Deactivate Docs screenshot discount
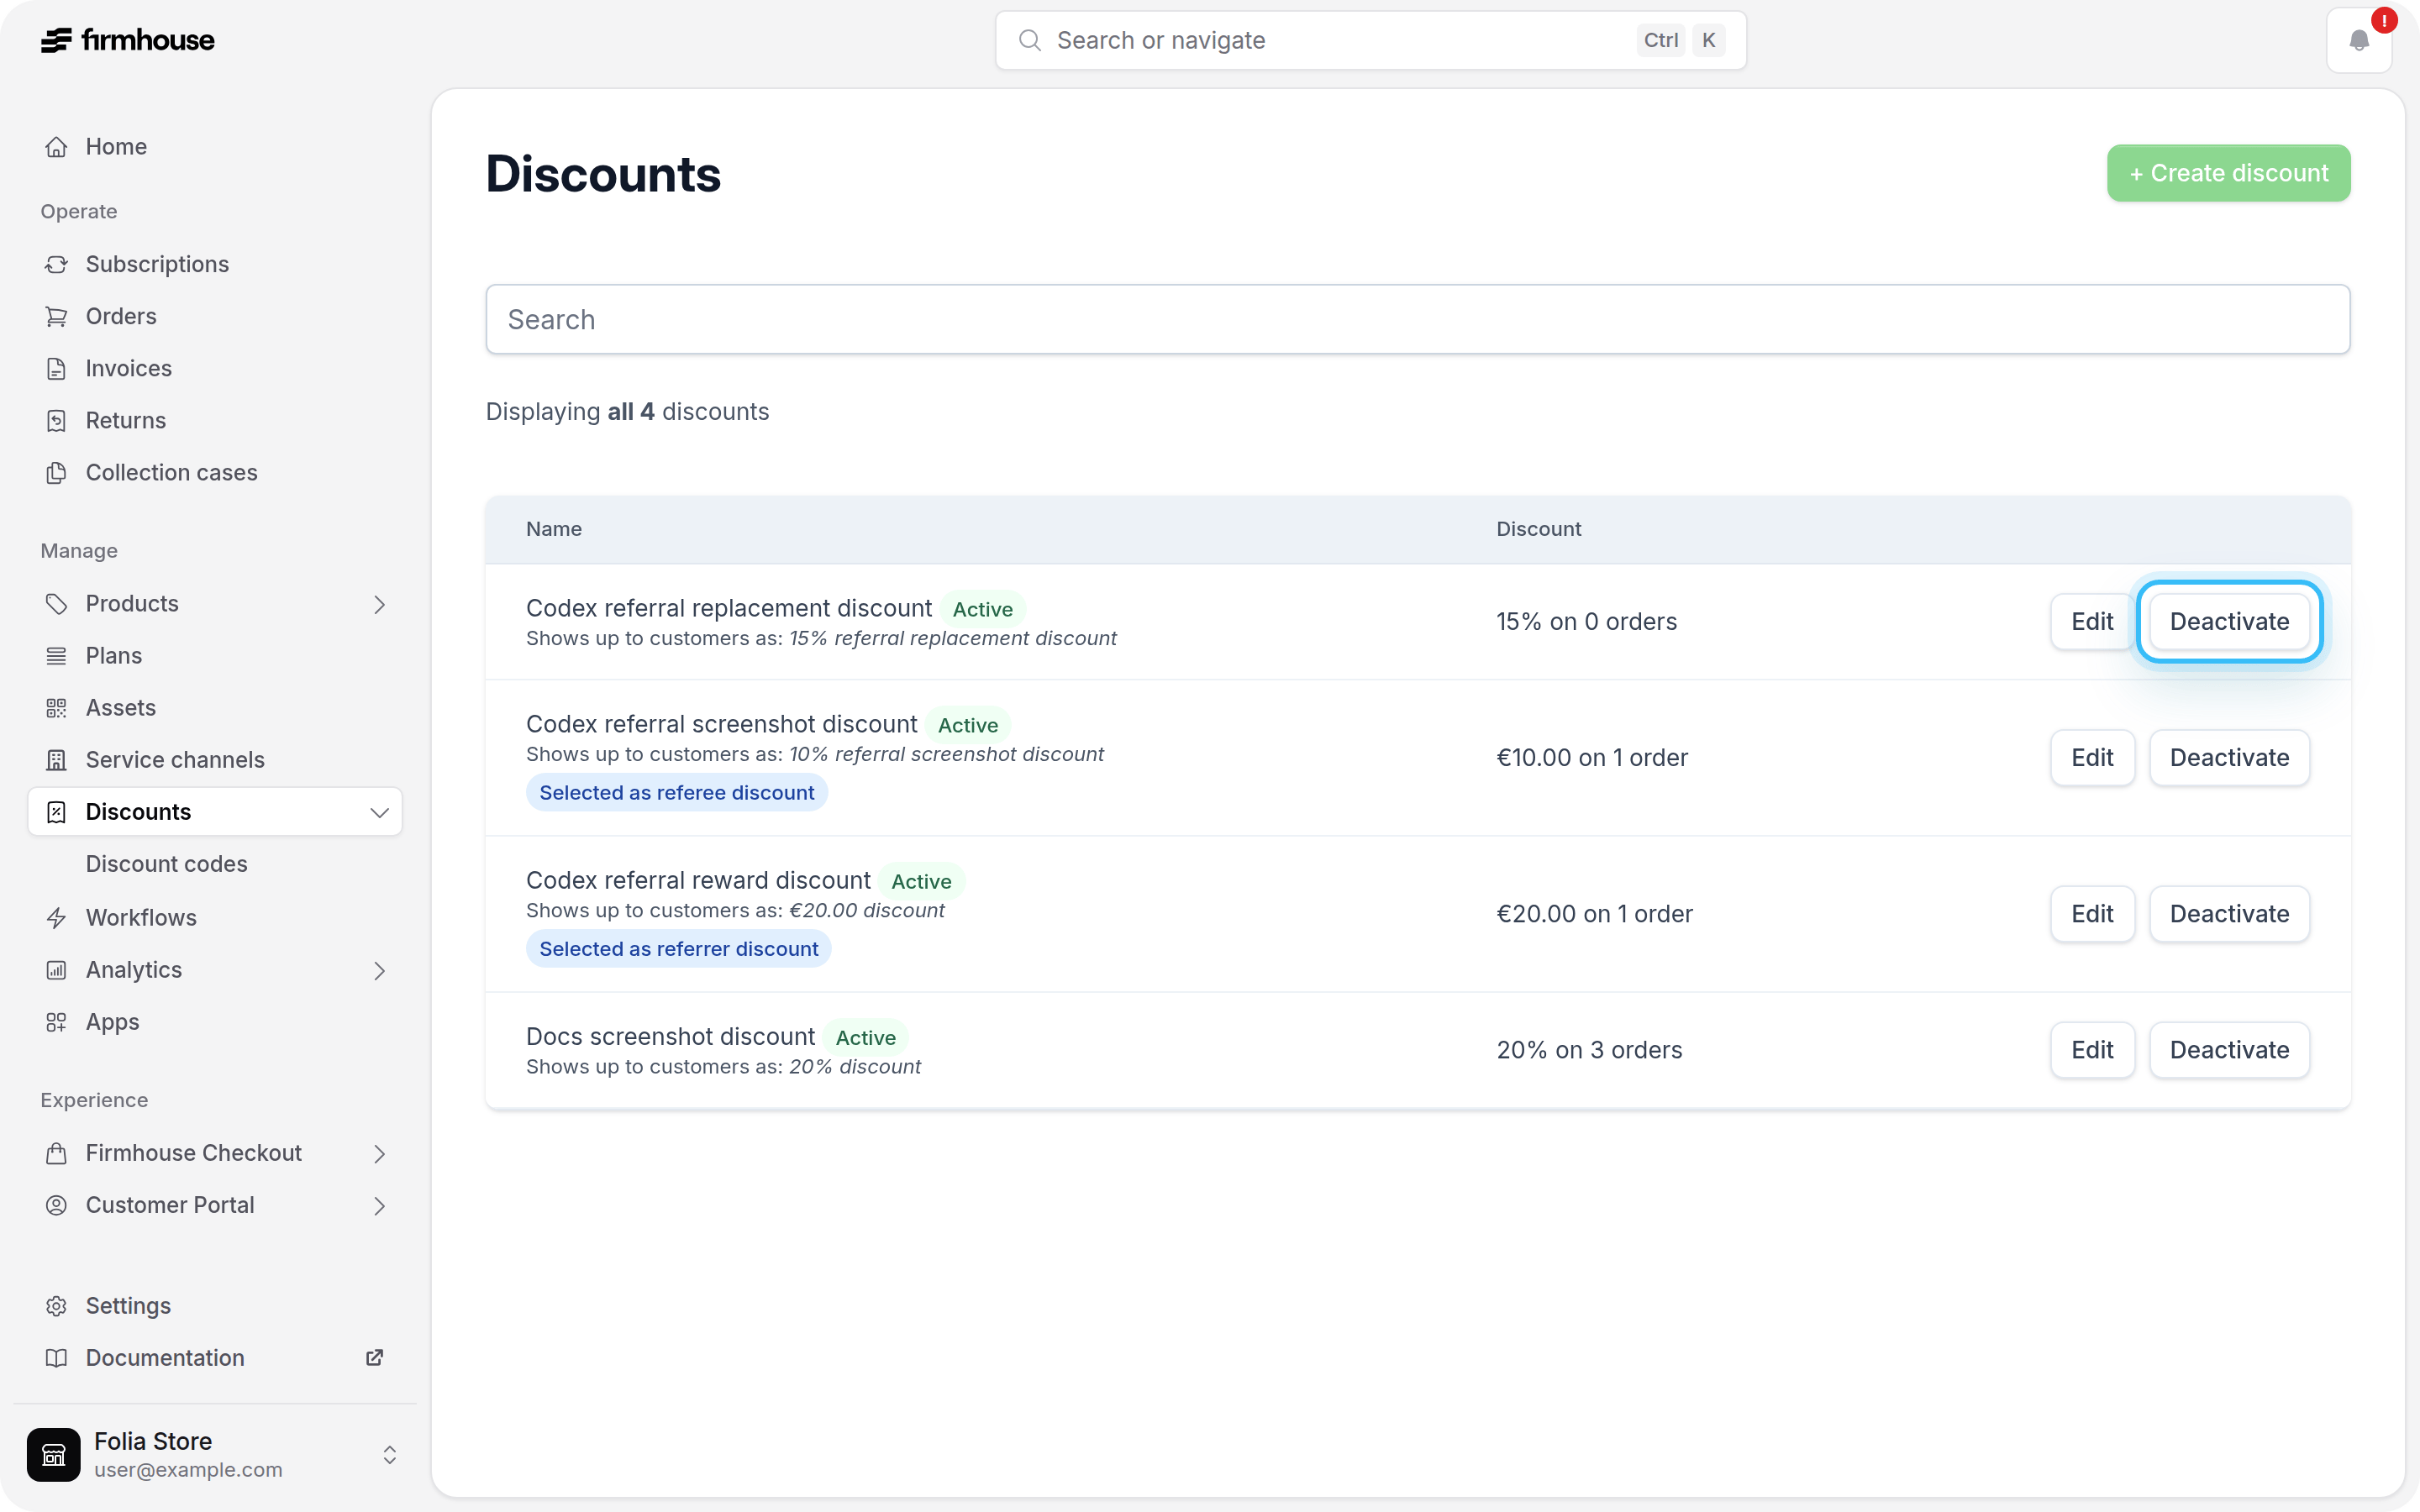The width and height of the screenshot is (2420, 1512). [2229, 1050]
